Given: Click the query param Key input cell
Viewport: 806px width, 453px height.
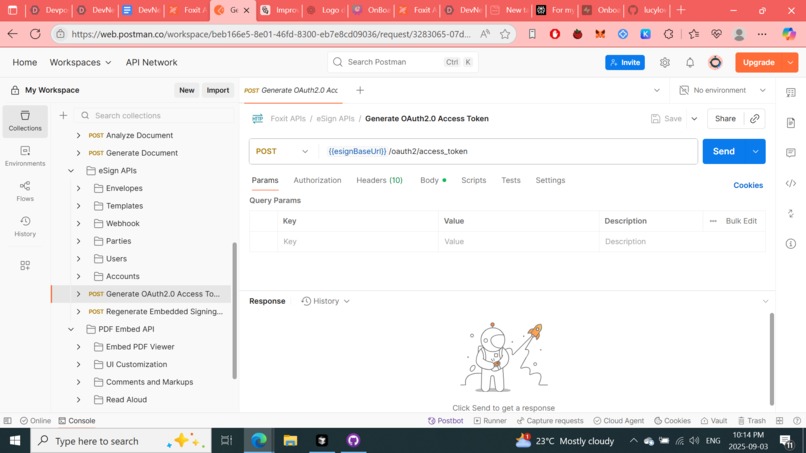Looking at the screenshot, I should point(358,241).
